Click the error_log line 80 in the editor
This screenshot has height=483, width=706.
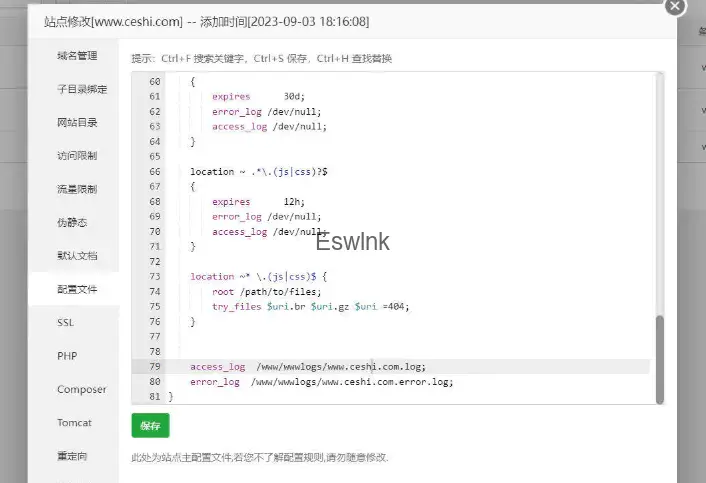(x=321, y=382)
